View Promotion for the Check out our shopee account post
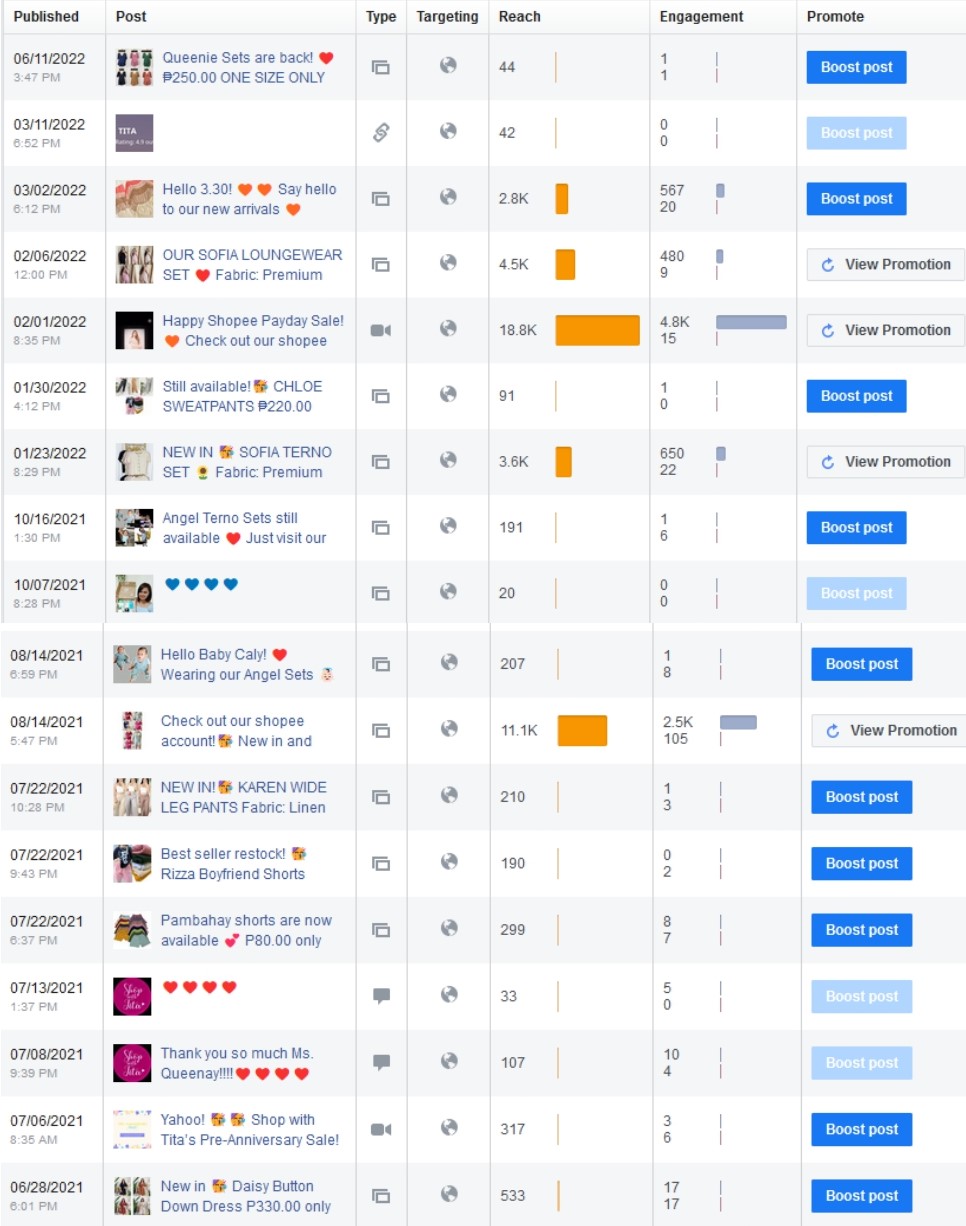The image size is (966, 1226). click(x=890, y=730)
